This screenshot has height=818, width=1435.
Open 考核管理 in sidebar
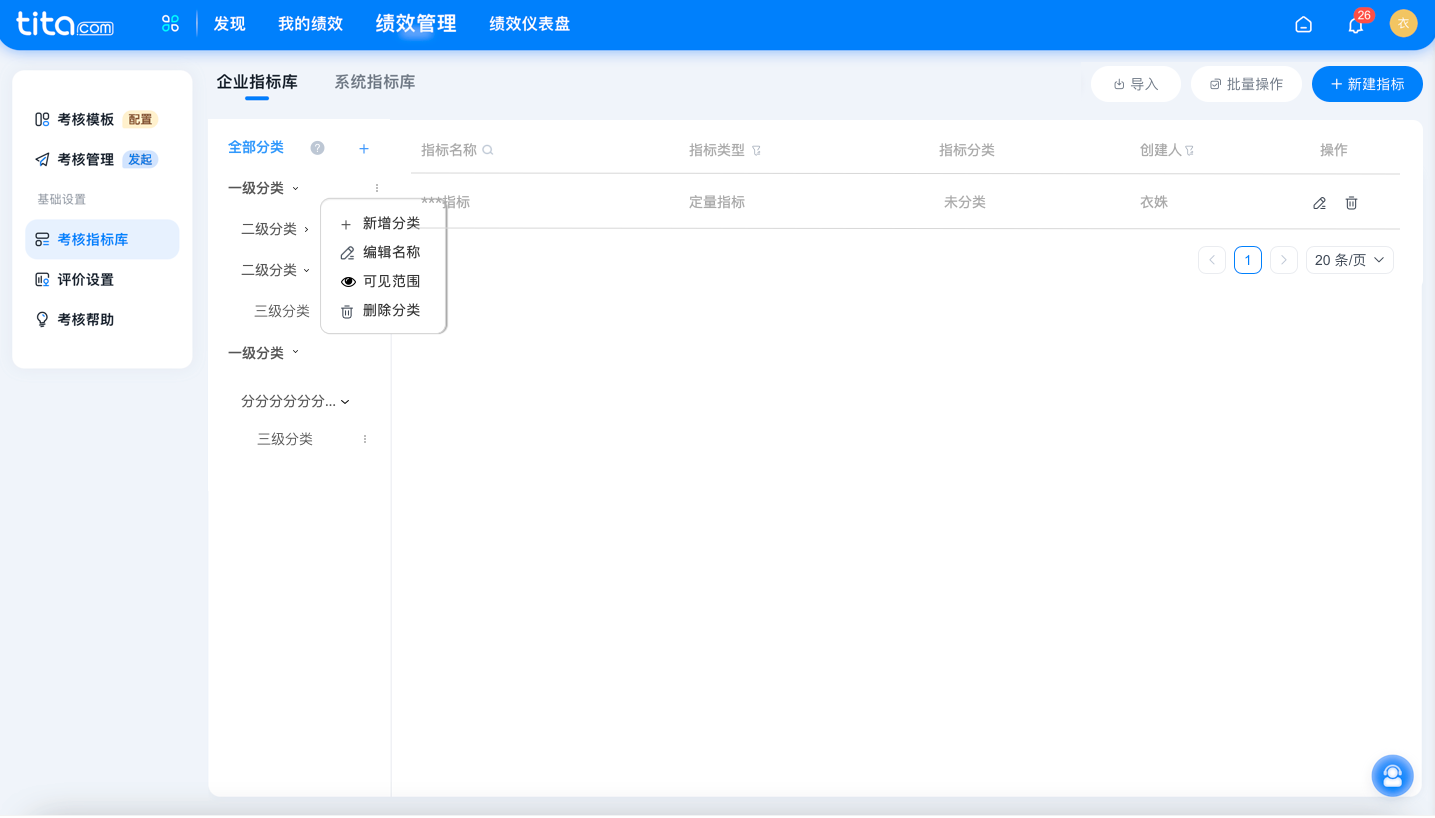[x=86, y=159]
